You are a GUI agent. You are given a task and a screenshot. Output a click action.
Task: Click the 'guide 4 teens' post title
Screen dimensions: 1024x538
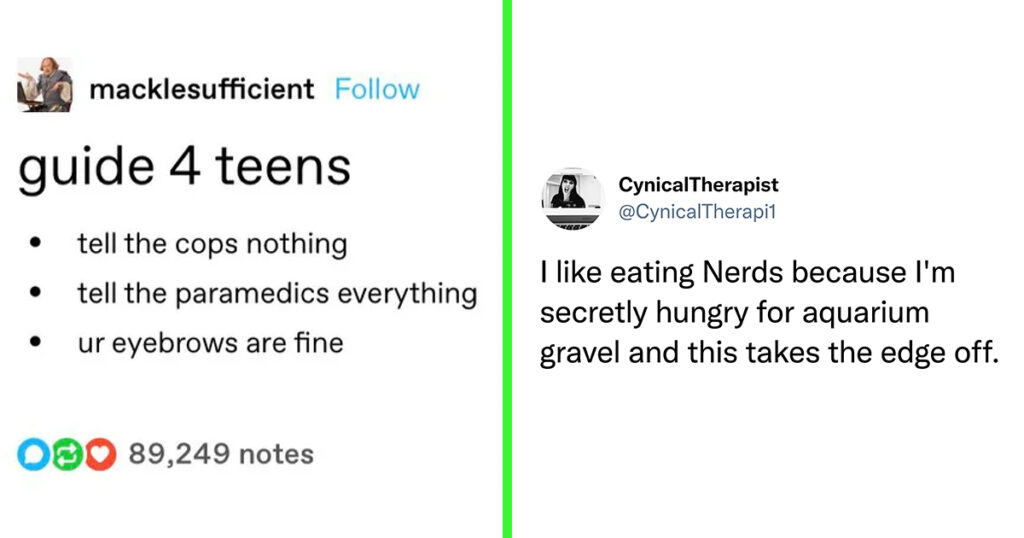click(184, 168)
